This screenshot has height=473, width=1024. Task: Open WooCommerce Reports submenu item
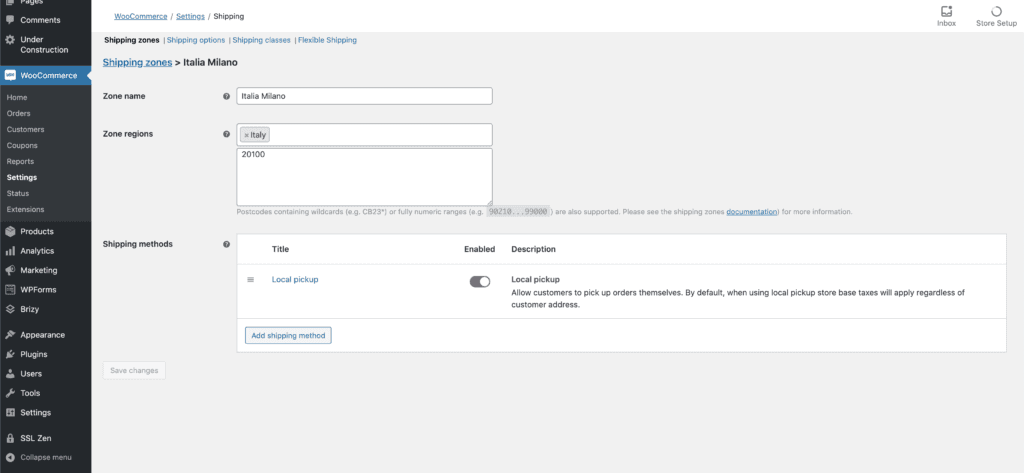point(20,161)
